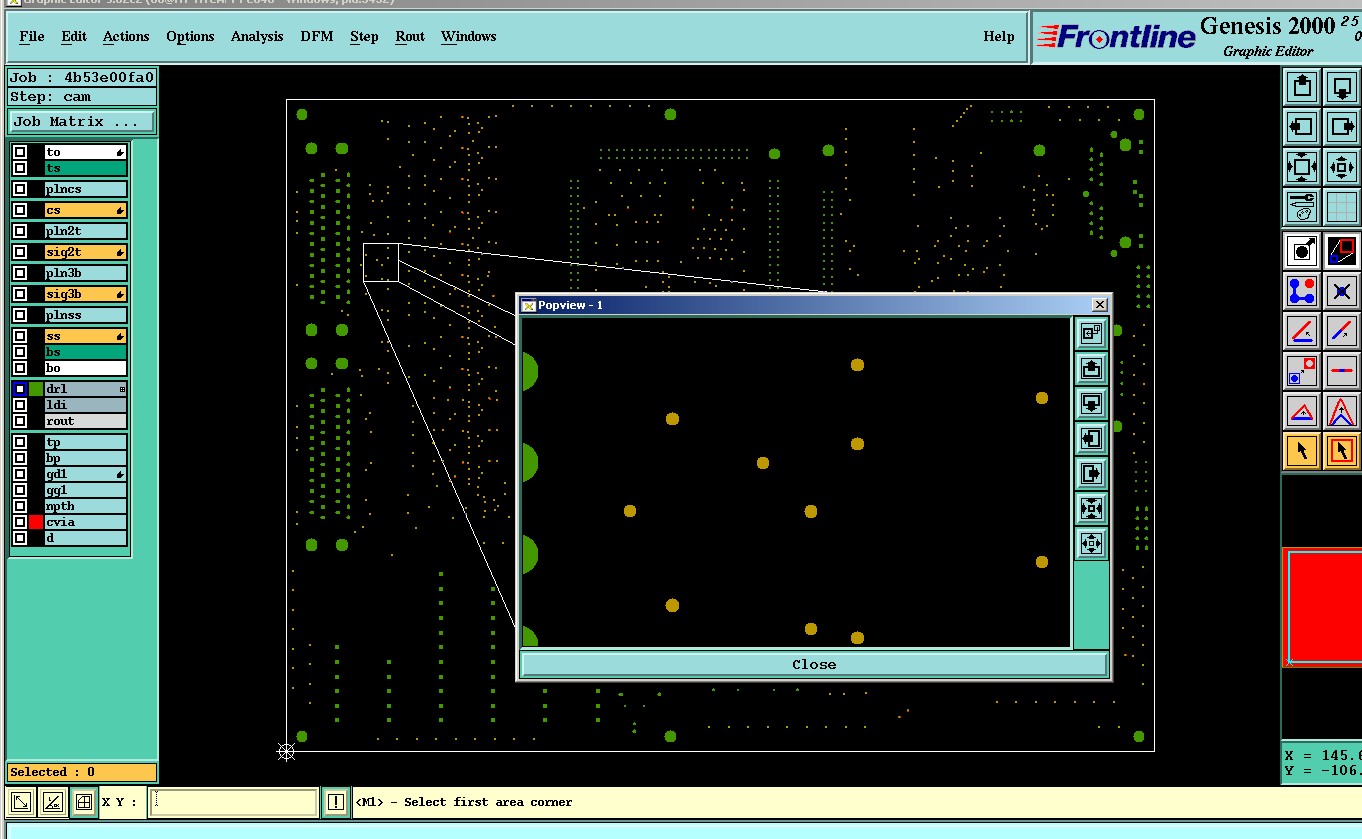Screen dimensions: 1362x839
Task: Toggle checkbox for layer sig2t
Action: (x=20, y=252)
